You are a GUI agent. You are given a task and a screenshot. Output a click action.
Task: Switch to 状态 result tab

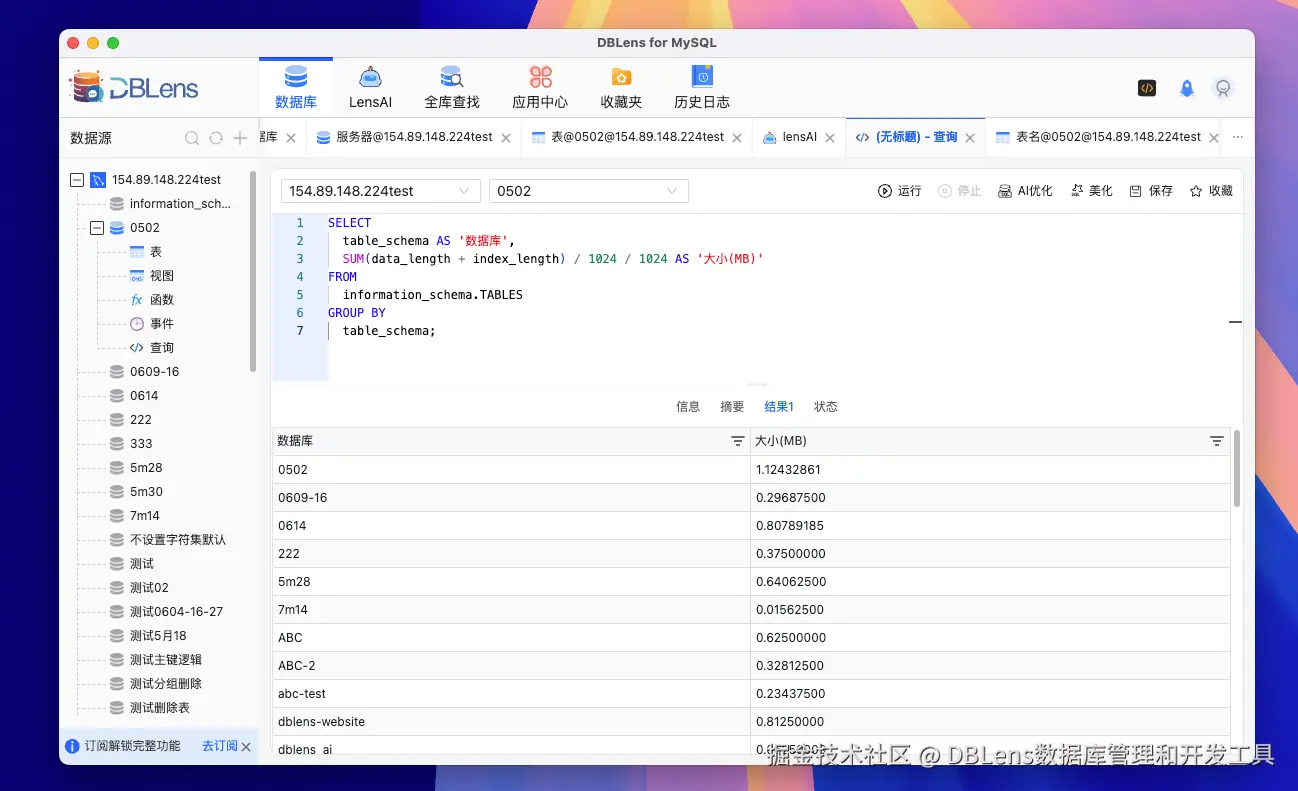click(x=825, y=407)
